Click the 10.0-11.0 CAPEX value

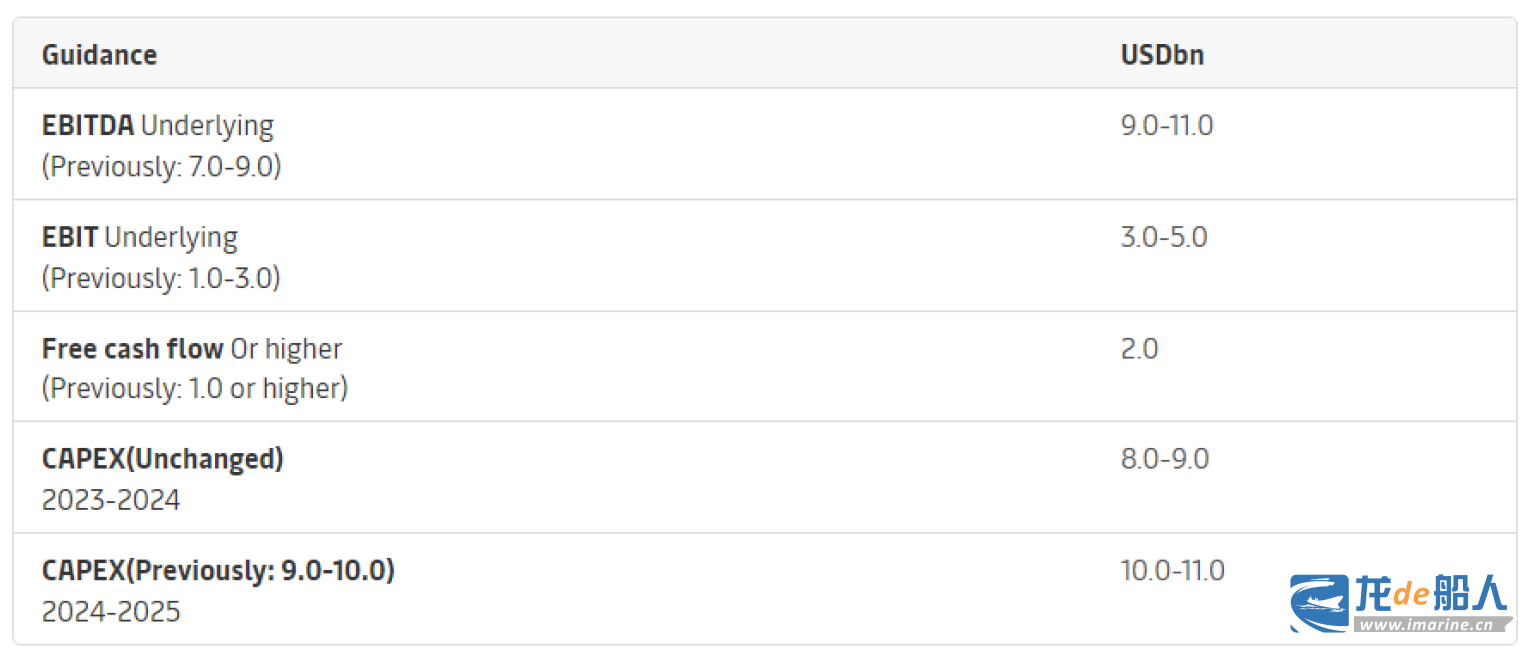coord(1172,570)
